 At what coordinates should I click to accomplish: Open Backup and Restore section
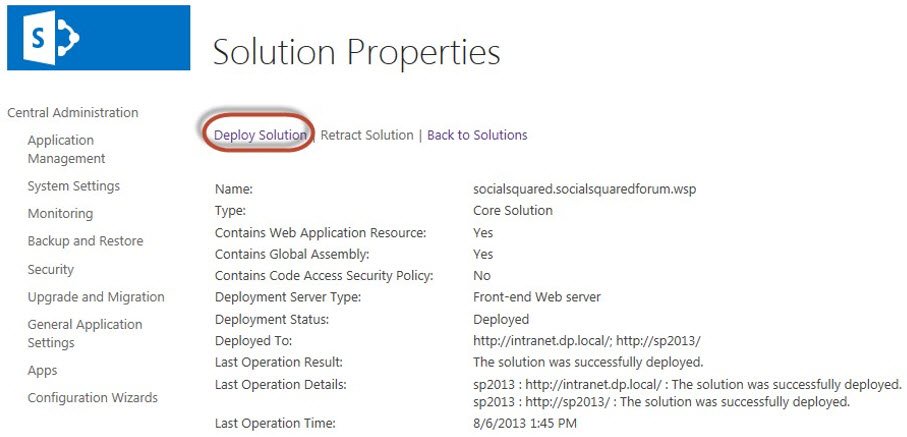coord(85,241)
